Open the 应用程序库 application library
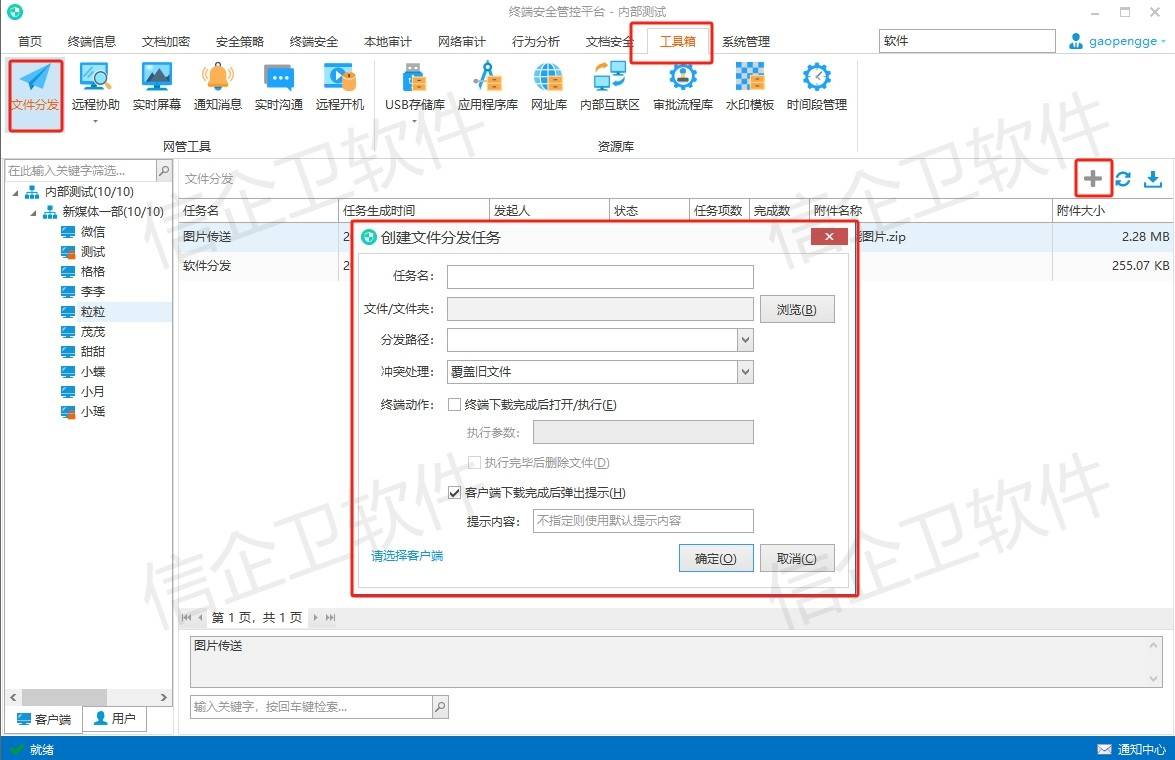Viewport: 1175px width, 760px height. click(x=487, y=86)
